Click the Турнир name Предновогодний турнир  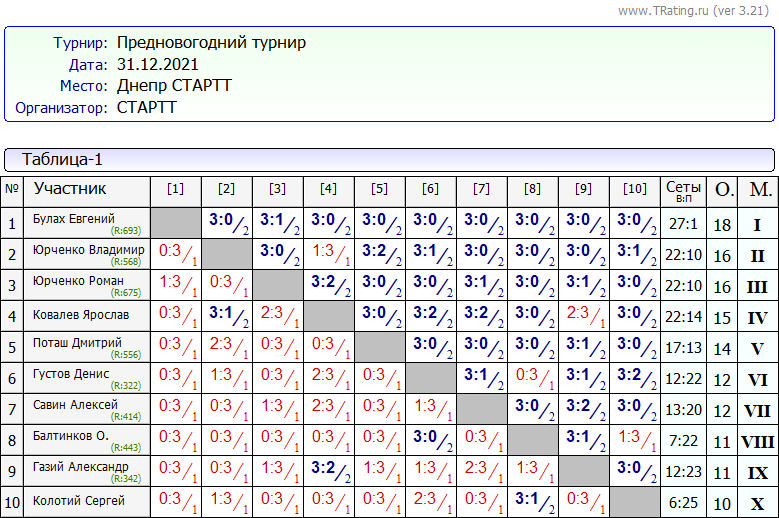coord(211,43)
